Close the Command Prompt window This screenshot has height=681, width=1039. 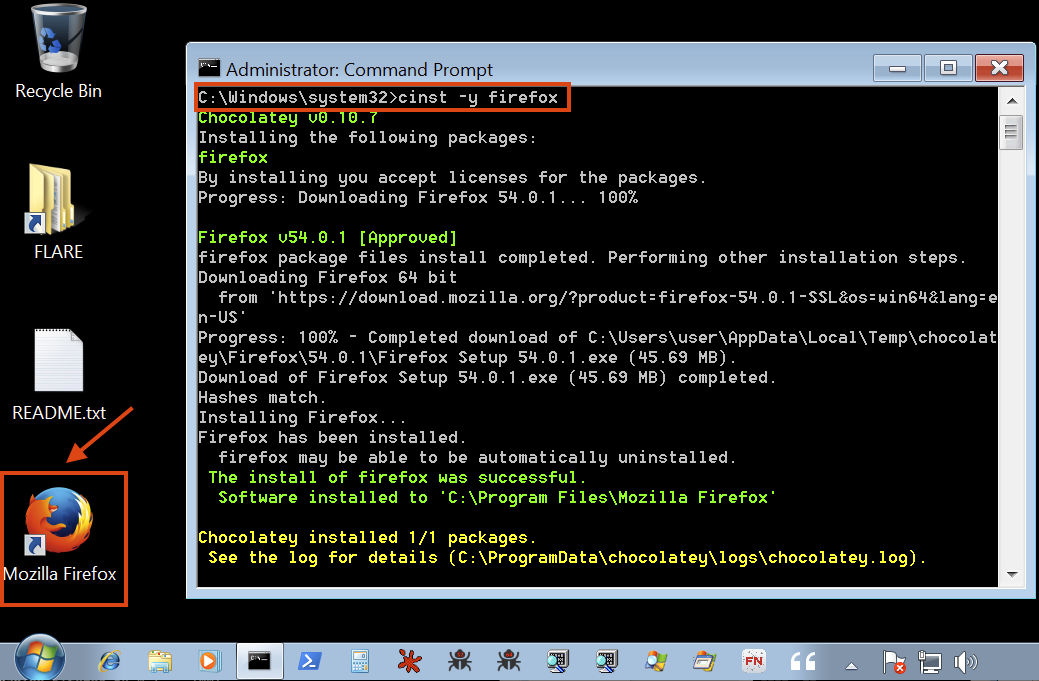coord(999,68)
